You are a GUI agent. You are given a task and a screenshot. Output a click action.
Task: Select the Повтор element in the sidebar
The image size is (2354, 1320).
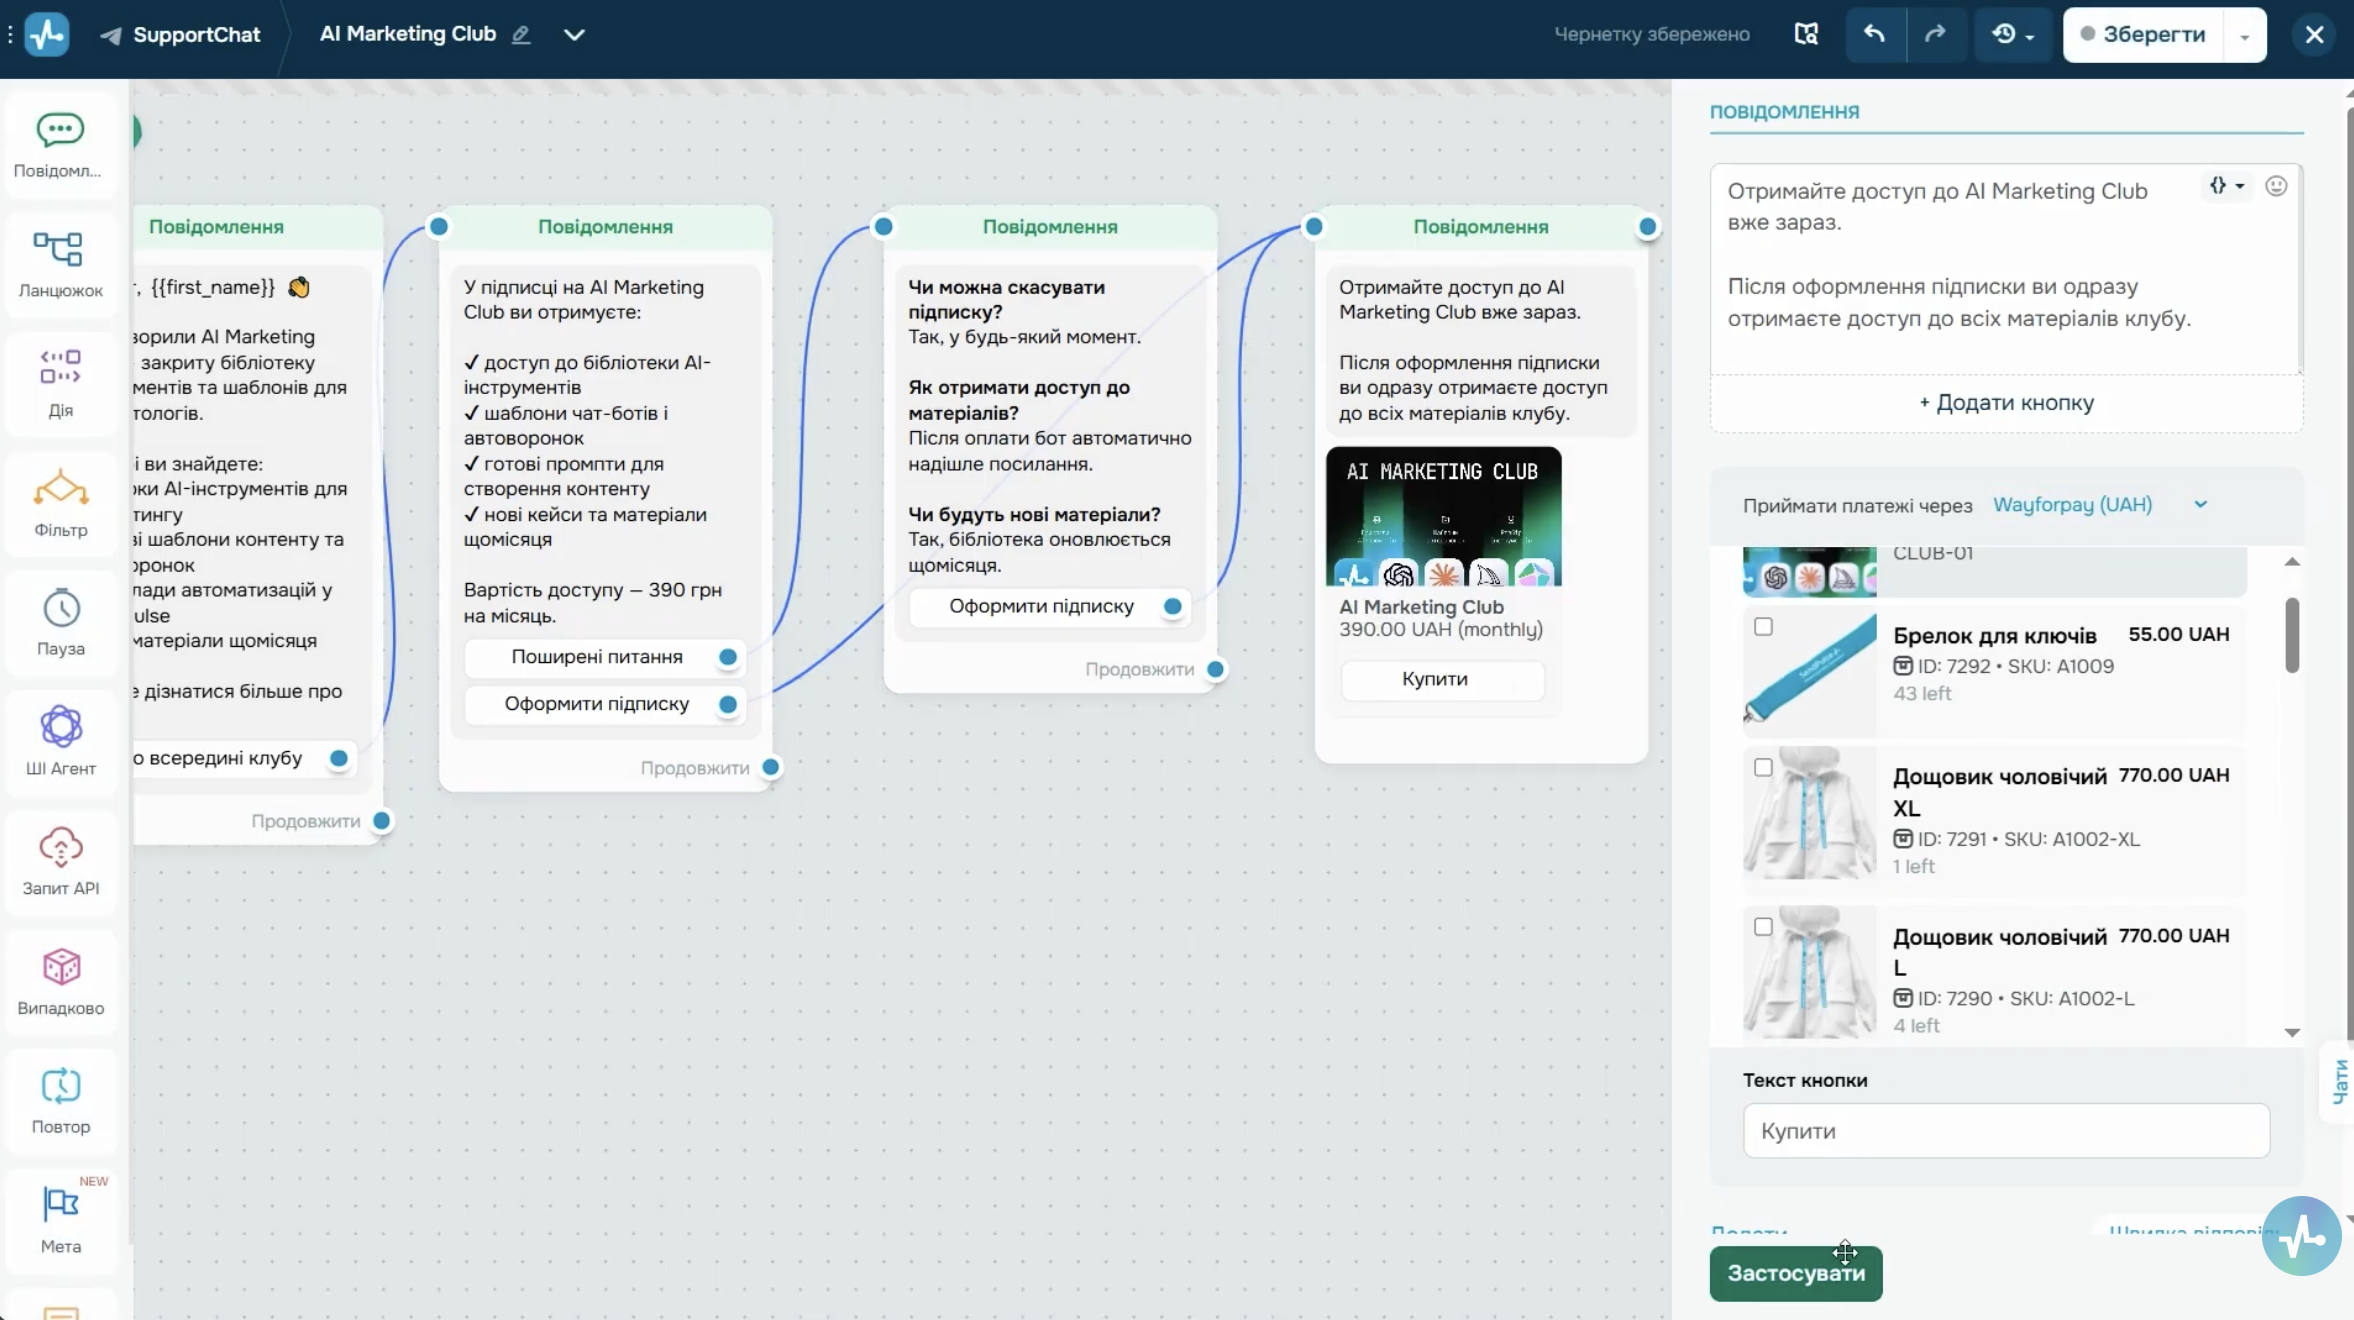tap(60, 1101)
